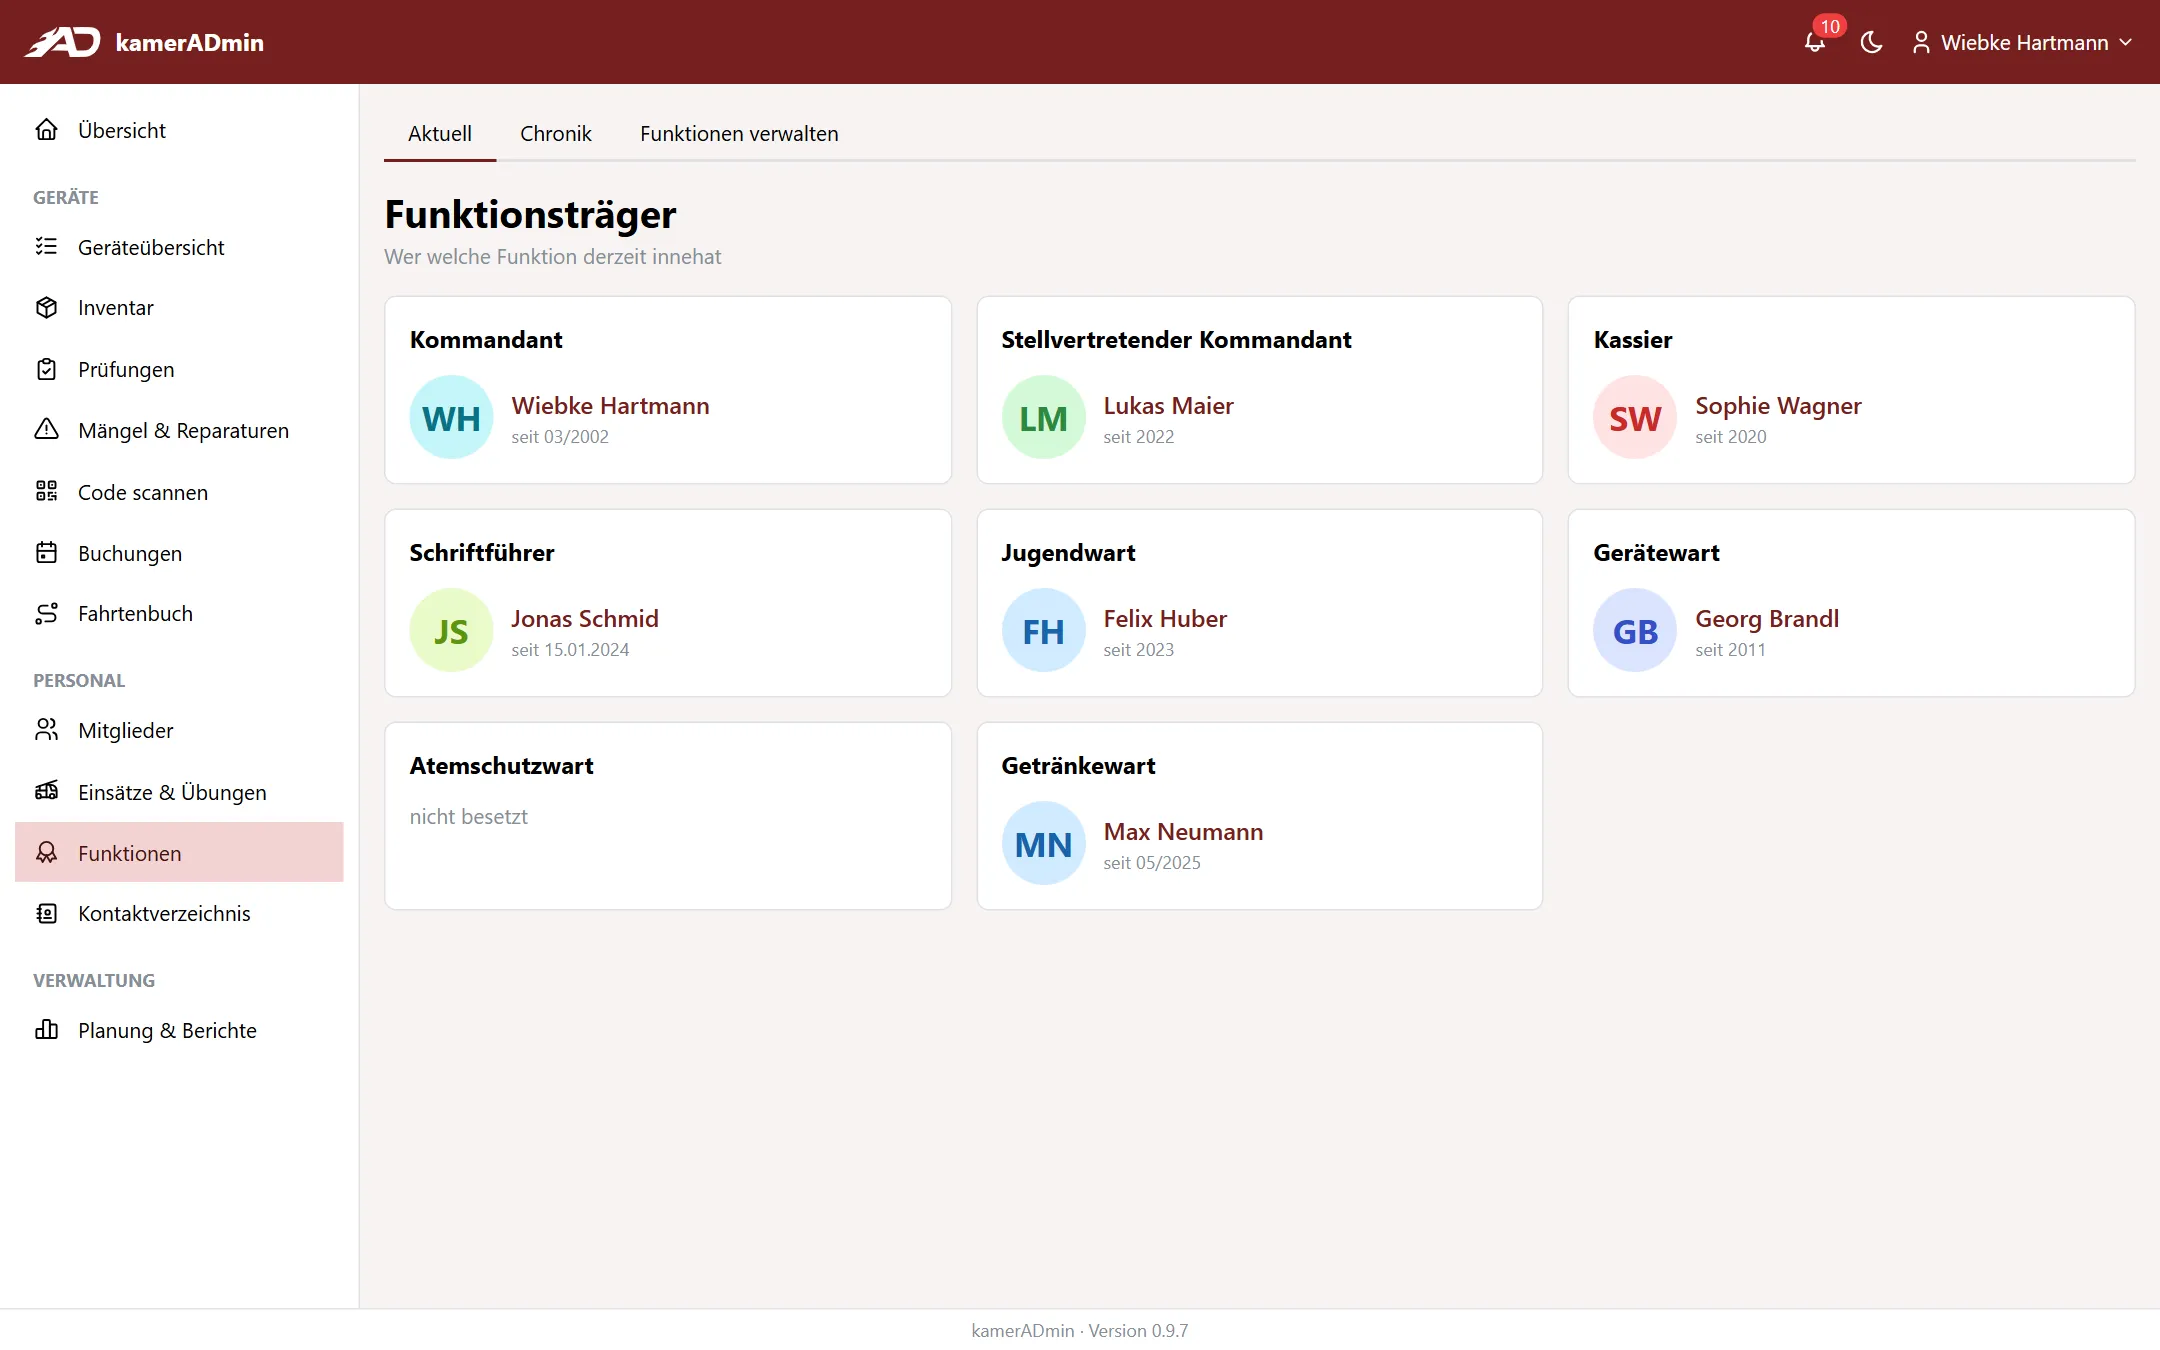This screenshot has width=2160, height=1350.
Task: Toggle dark mode moon icon
Action: pos(1871,42)
